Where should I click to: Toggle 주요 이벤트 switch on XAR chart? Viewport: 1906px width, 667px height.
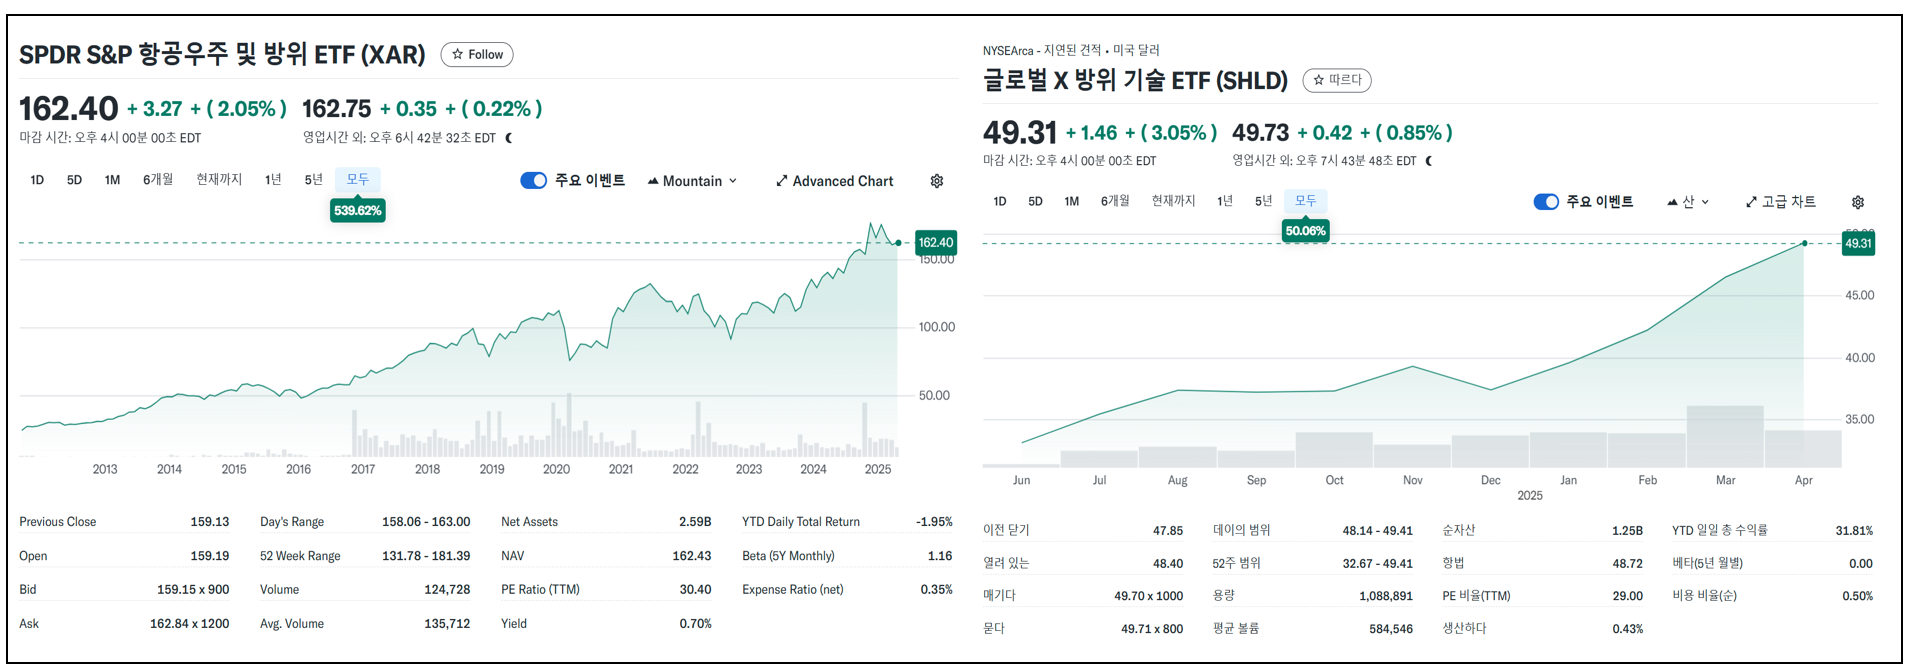tap(534, 181)
